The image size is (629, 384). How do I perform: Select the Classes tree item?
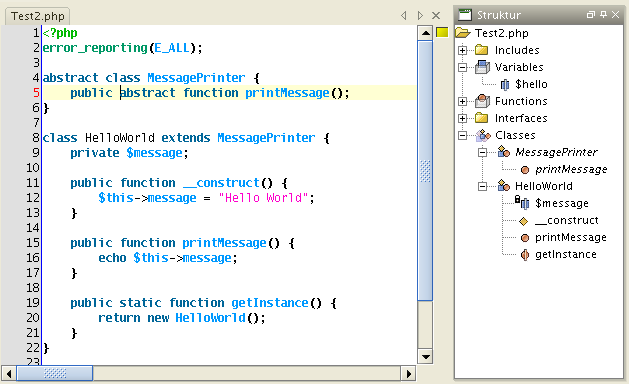tap(515, 135)
